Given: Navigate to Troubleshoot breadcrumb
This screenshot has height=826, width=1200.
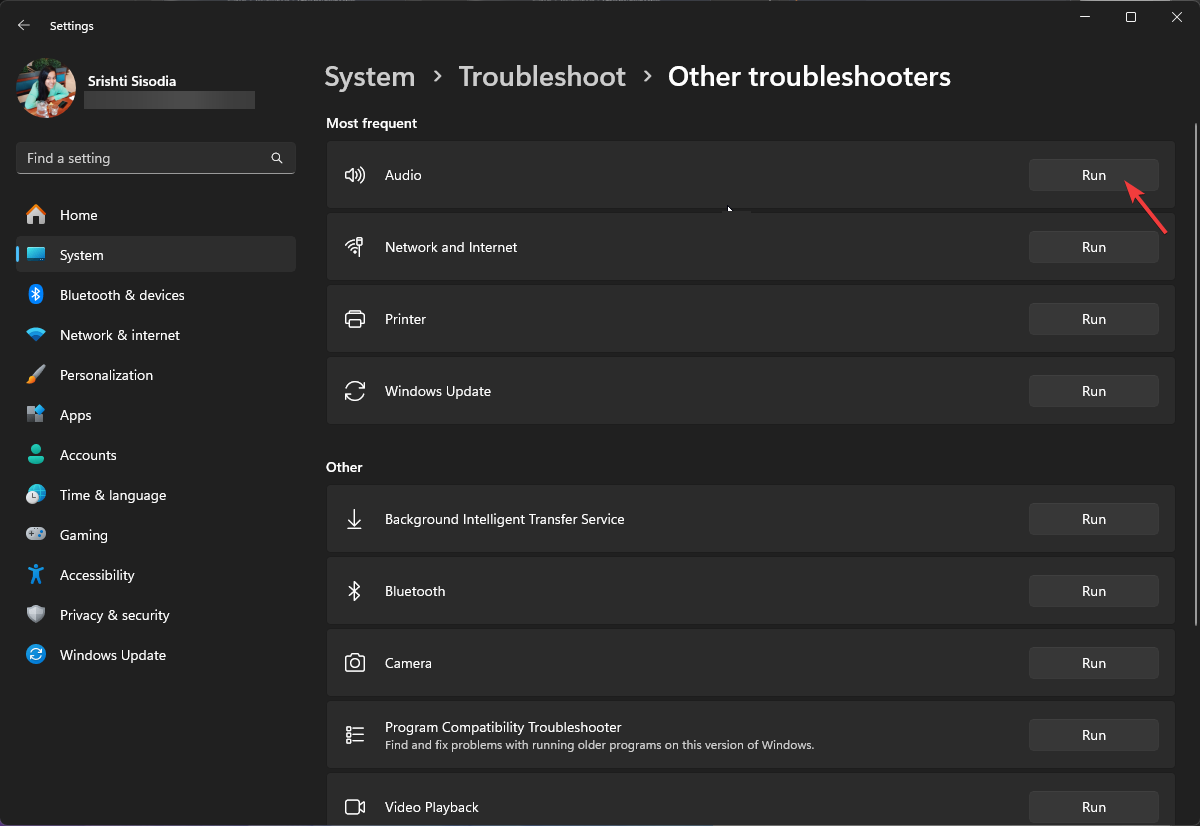Looking at the screenshot, I should [541, 77].
